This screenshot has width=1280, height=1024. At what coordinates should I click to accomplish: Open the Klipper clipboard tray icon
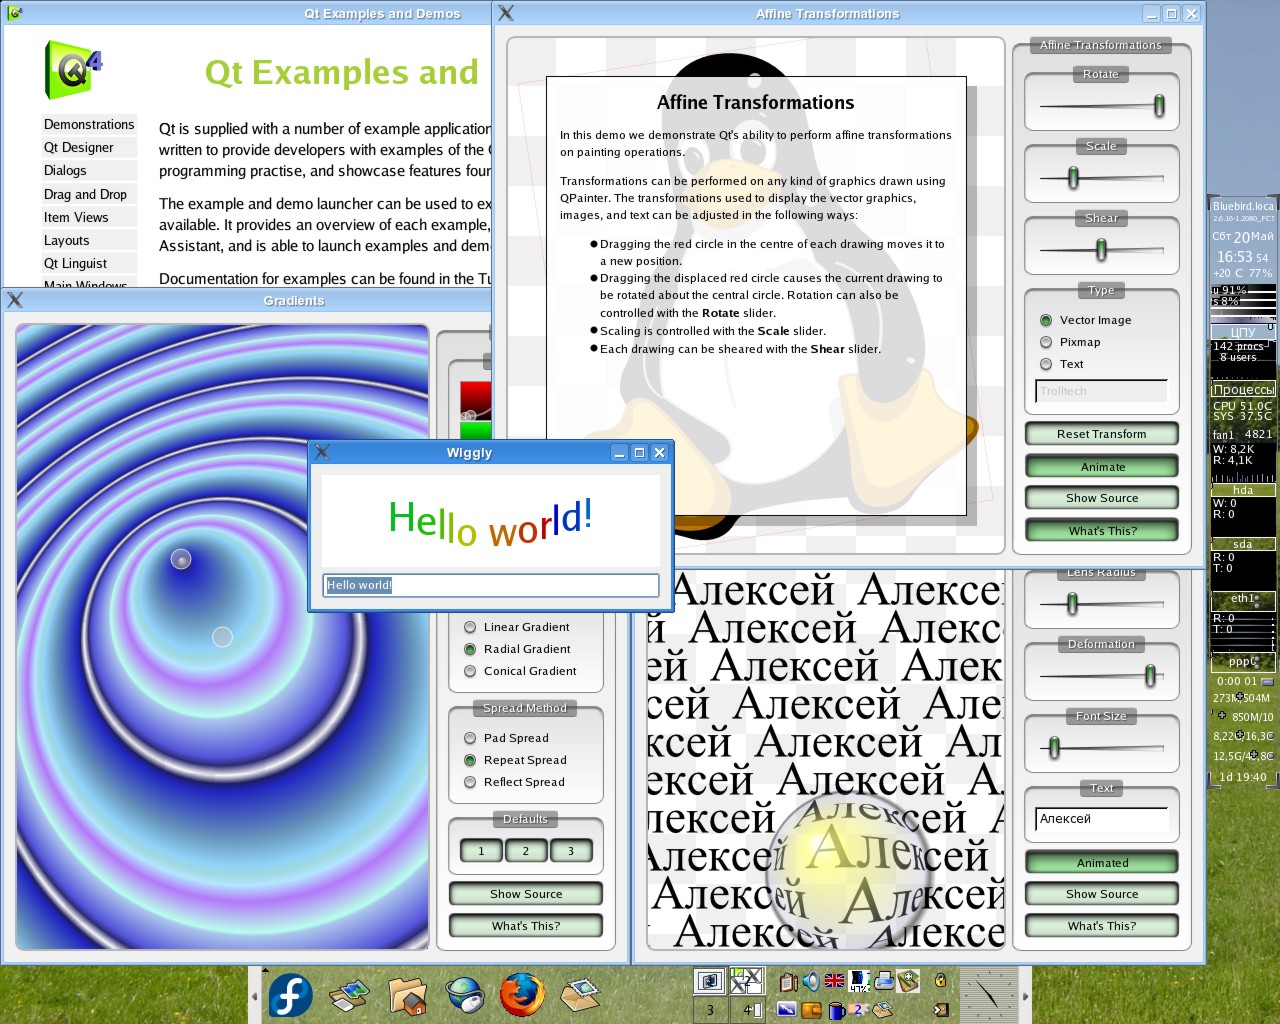[788, 982]
